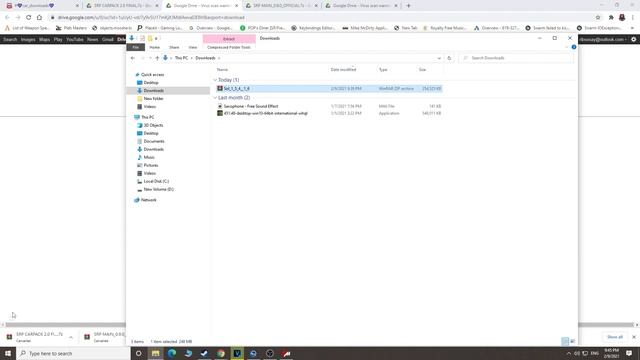
Task: Open the Royalty Free Music bookmark
Action: (445, 28)
